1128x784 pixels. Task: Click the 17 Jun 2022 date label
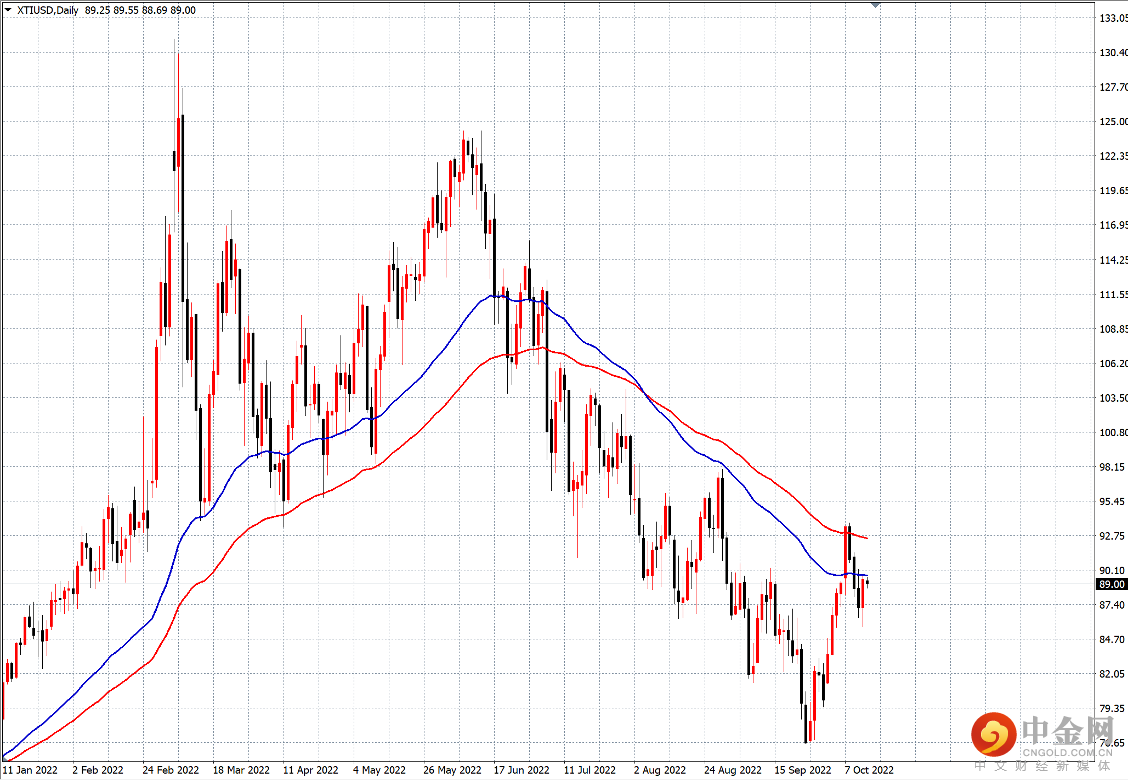522,770
